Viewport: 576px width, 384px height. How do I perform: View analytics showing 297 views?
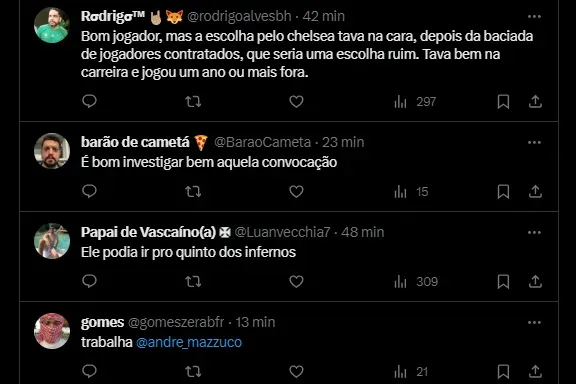click(415, 102)
